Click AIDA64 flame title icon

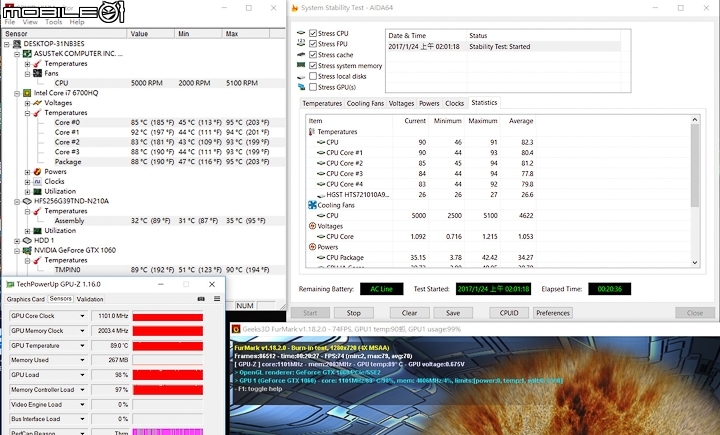pyautogui.click(x=295, y=8)
